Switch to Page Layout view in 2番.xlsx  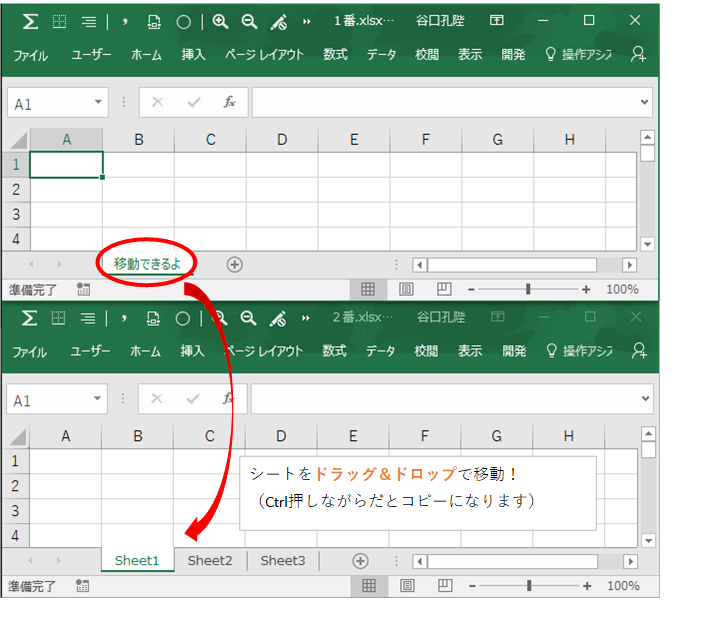point(407,586)
